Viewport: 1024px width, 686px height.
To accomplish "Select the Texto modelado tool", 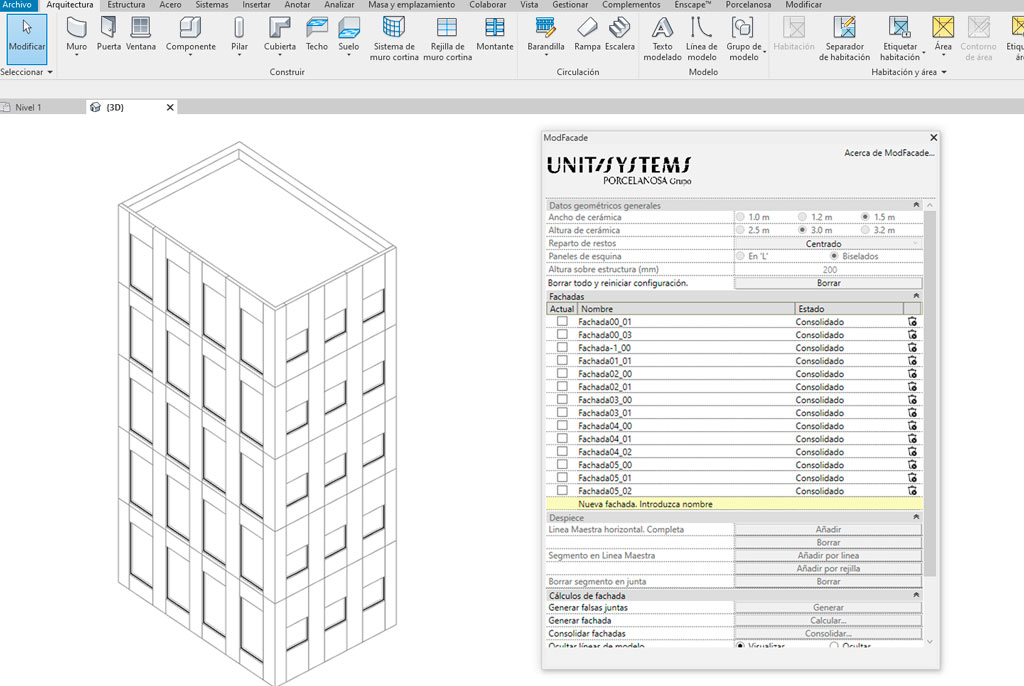I will 662,39.
